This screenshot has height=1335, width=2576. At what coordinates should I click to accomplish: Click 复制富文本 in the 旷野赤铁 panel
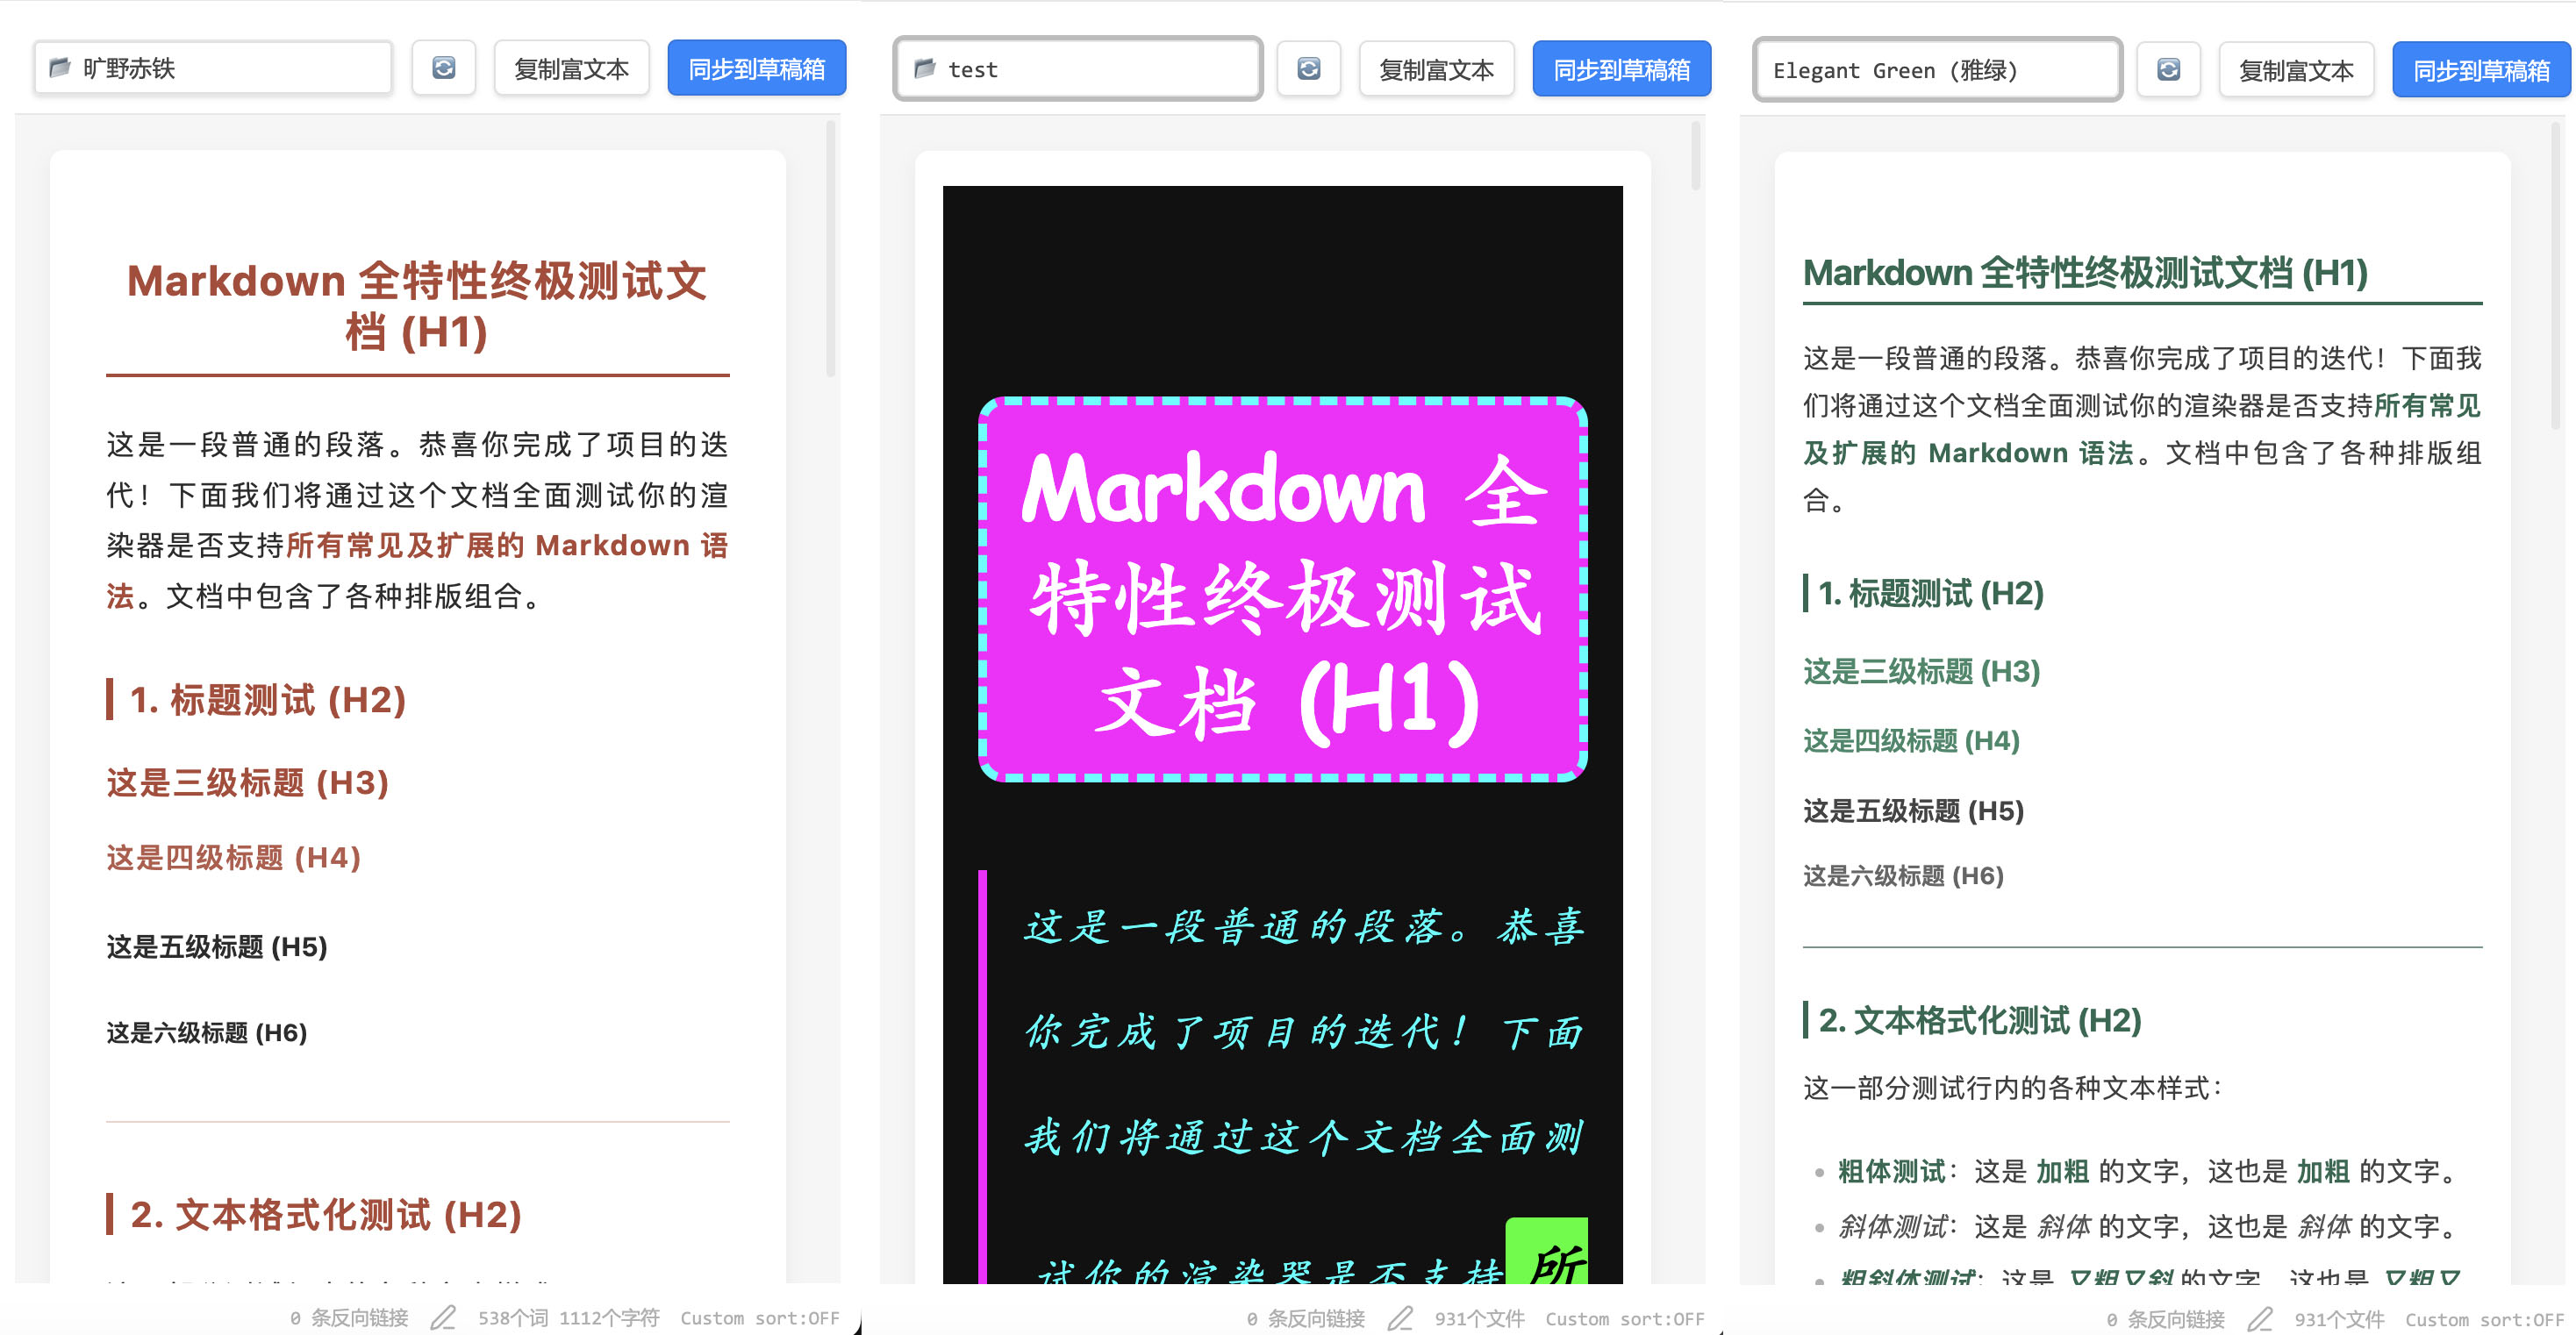(571, 68)
